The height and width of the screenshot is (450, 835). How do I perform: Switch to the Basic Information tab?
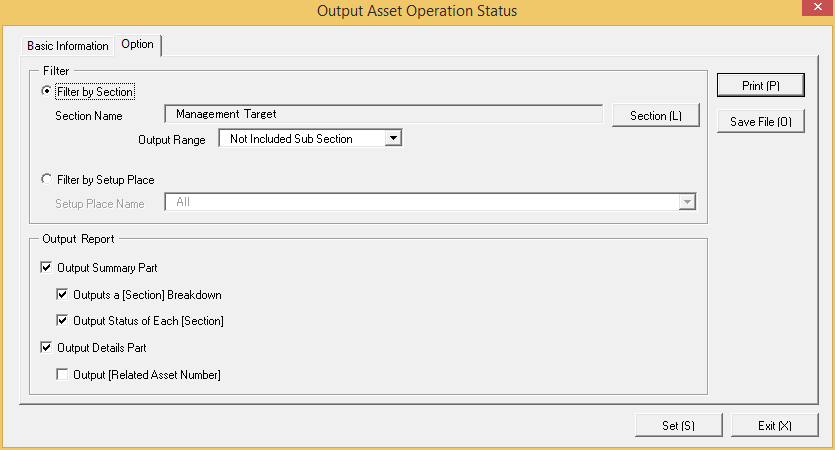click(68, 46)
